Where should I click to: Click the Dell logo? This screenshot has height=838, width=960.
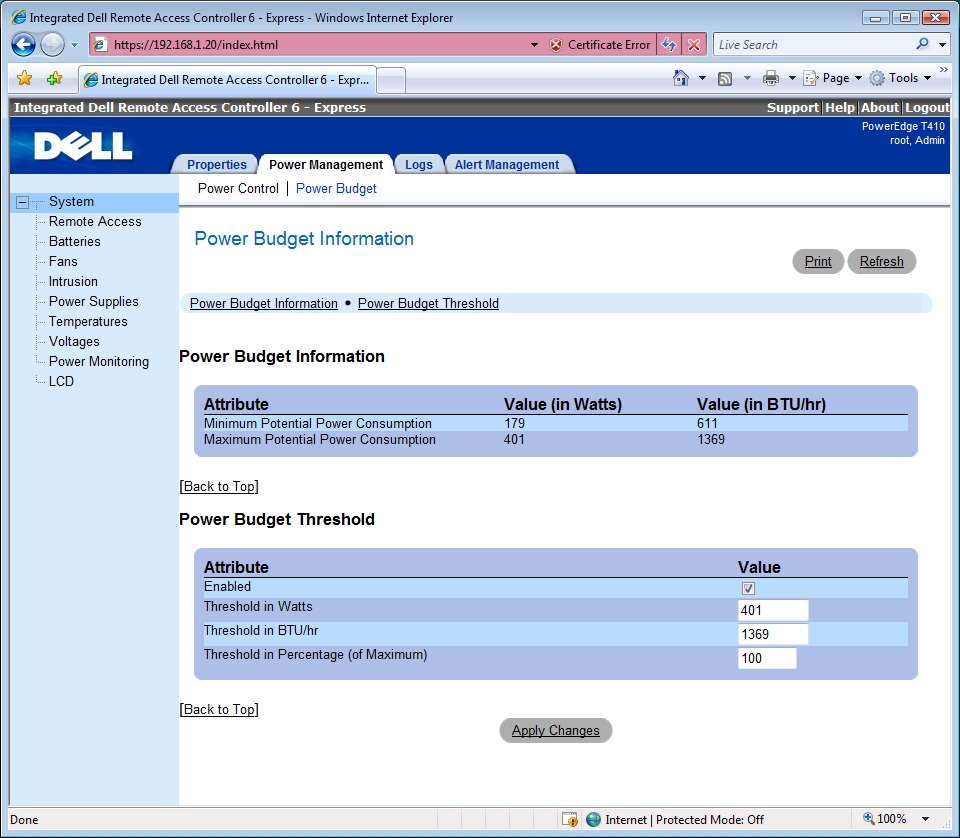(x=83, y=146)
